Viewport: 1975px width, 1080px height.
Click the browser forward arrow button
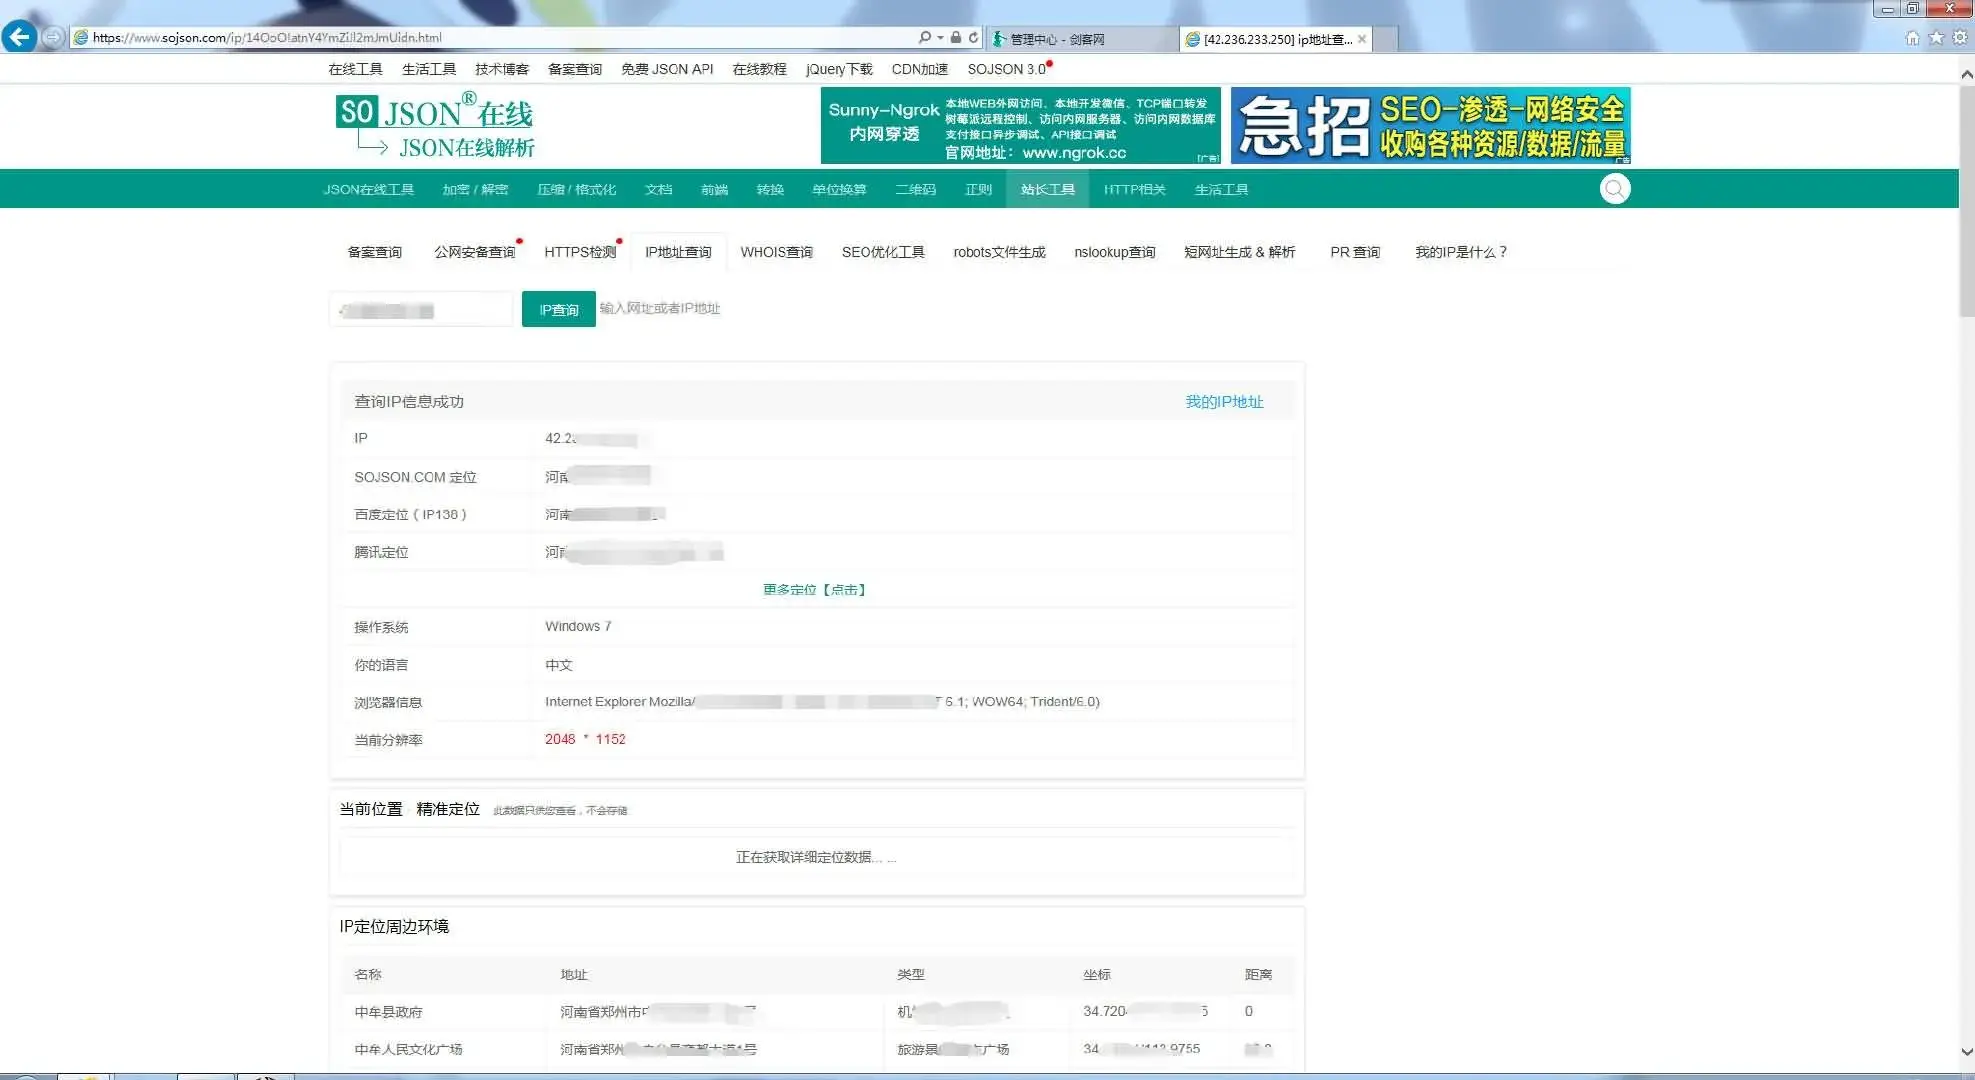53,37
